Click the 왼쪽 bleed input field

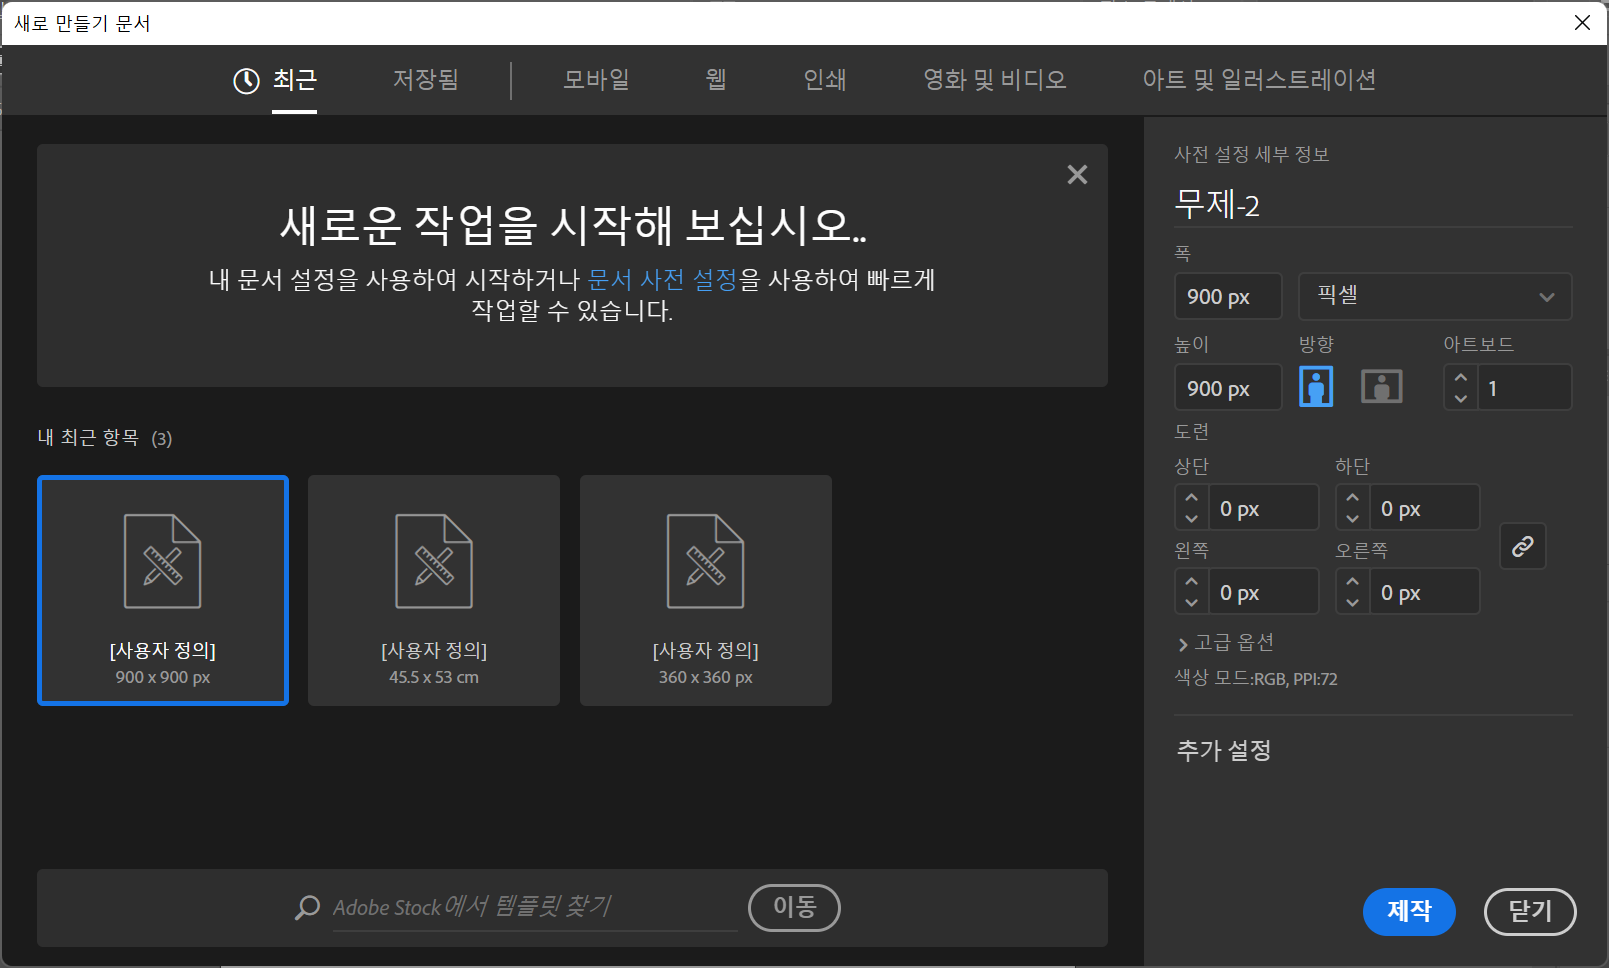tap(1264, 592)
